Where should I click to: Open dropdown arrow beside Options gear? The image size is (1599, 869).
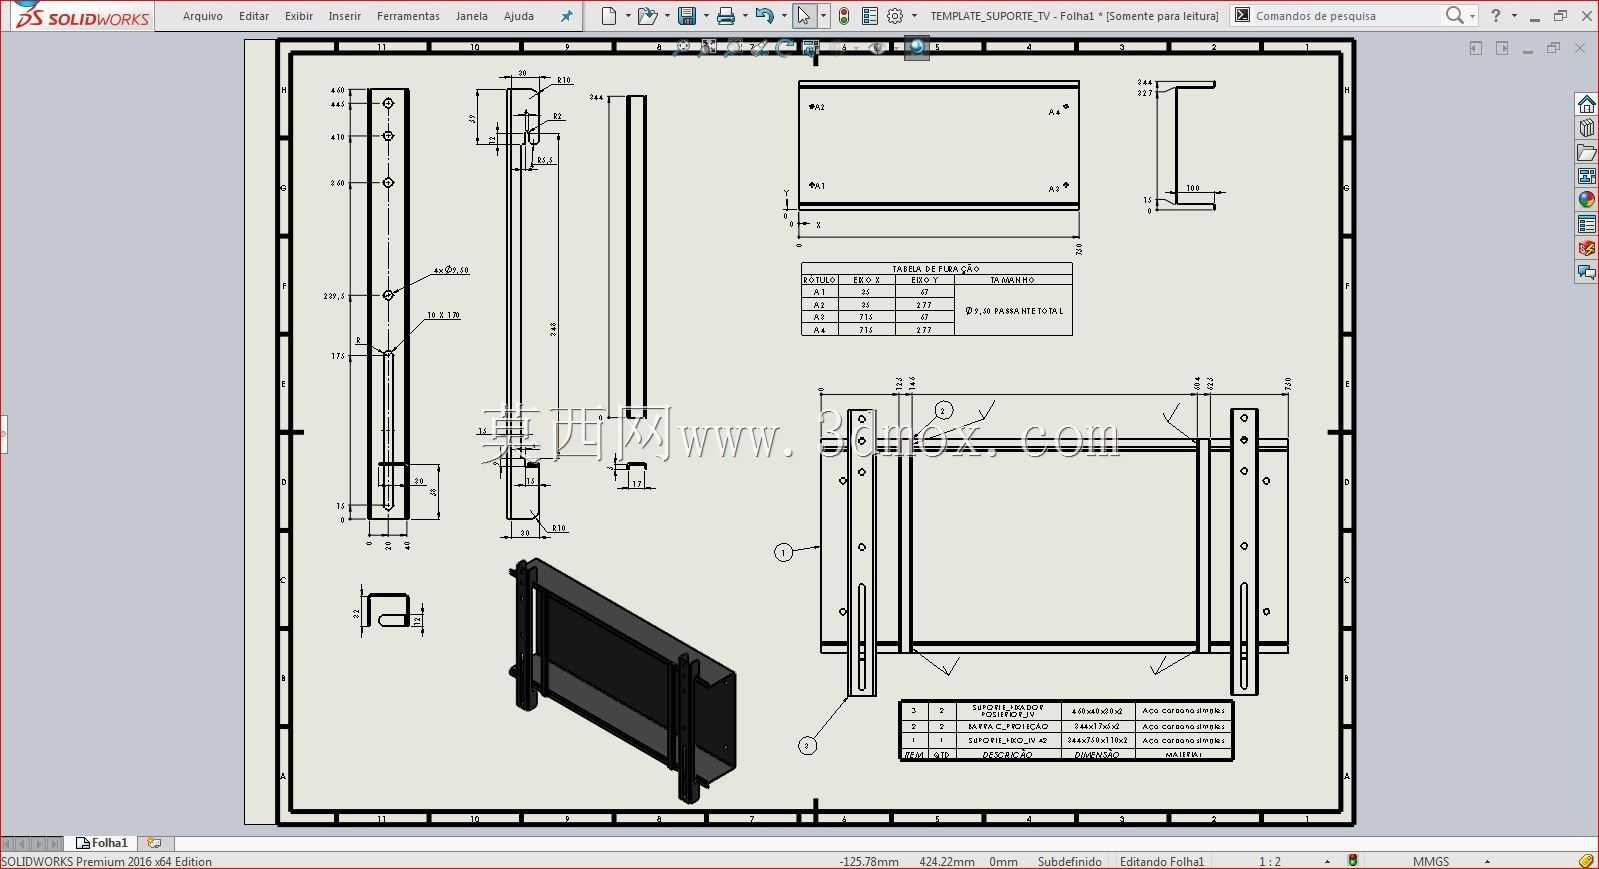(x=914, y=16)
